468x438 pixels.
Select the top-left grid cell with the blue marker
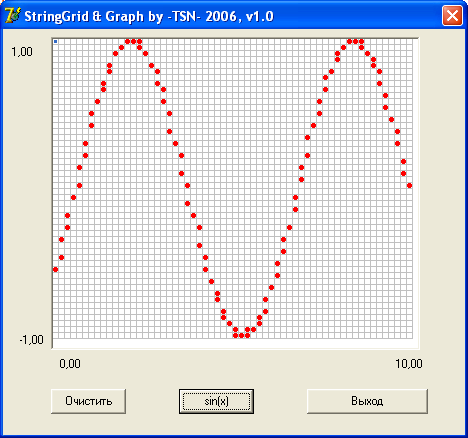(56, 41)
